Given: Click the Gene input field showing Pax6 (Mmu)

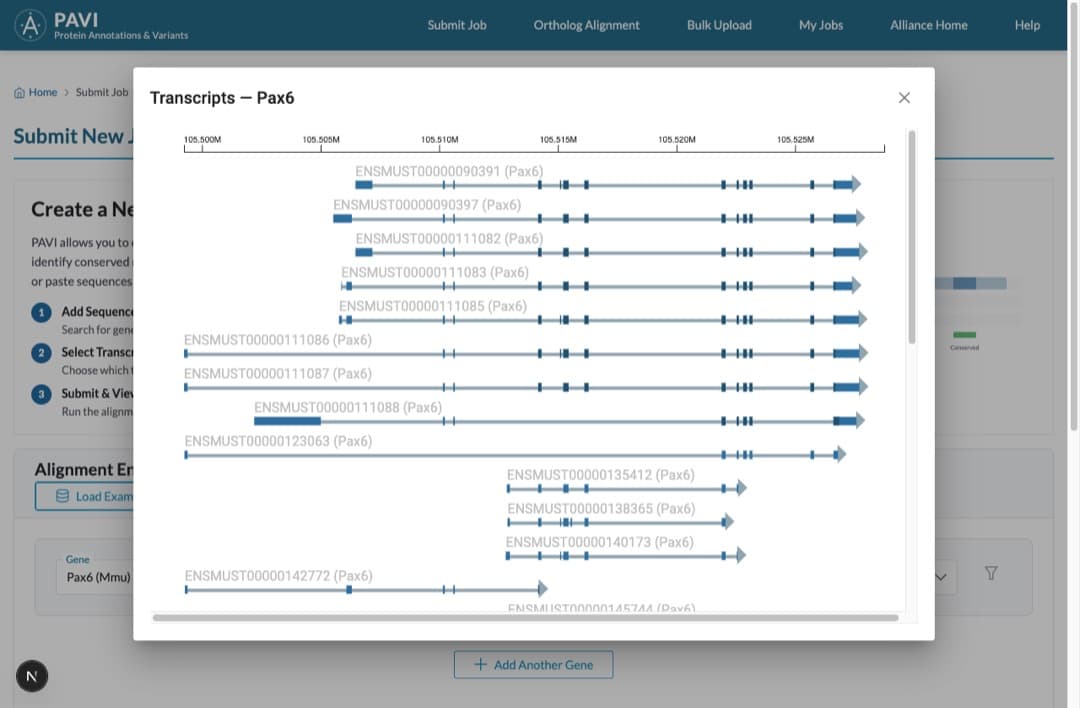Looking at the screenshot, I should pos(94,577).
